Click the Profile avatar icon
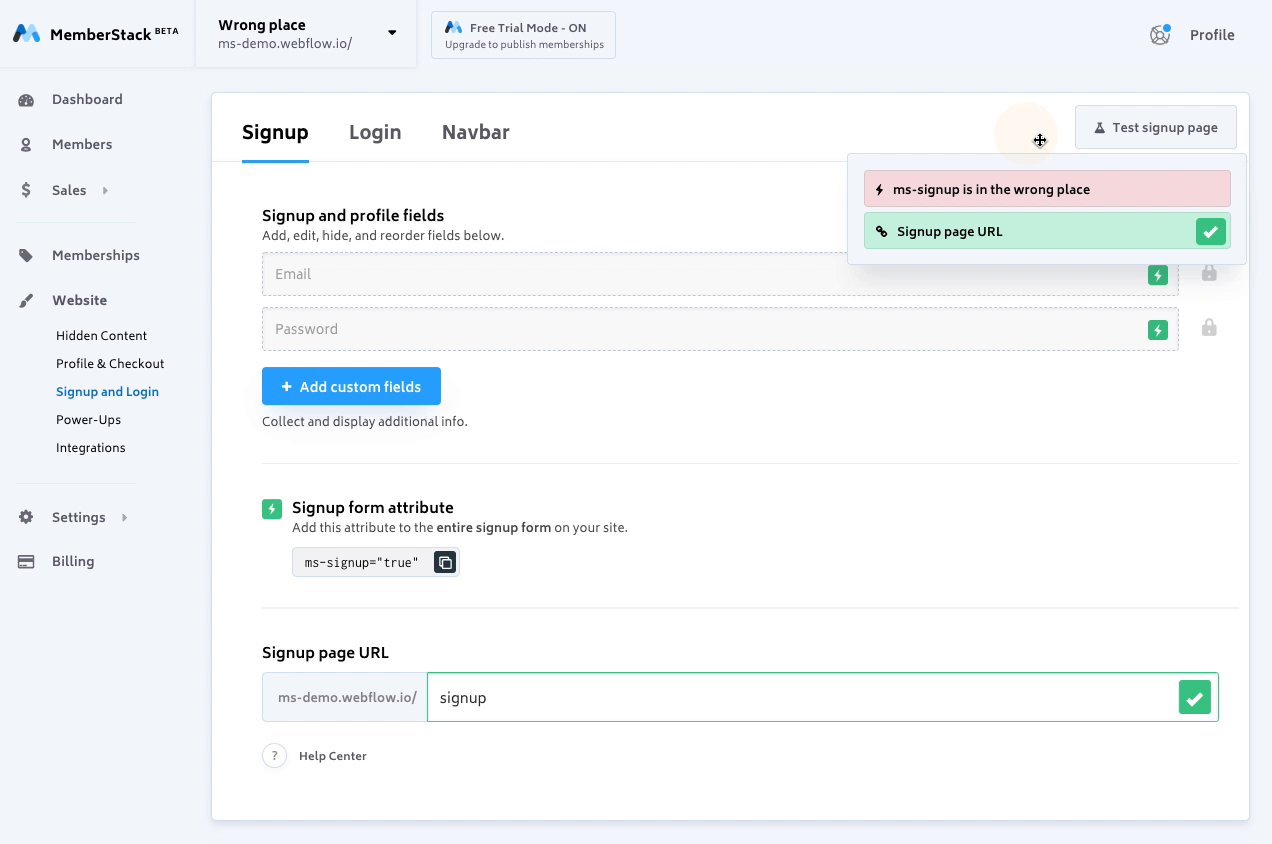The image size is (1272, 844). point(1160,35)
